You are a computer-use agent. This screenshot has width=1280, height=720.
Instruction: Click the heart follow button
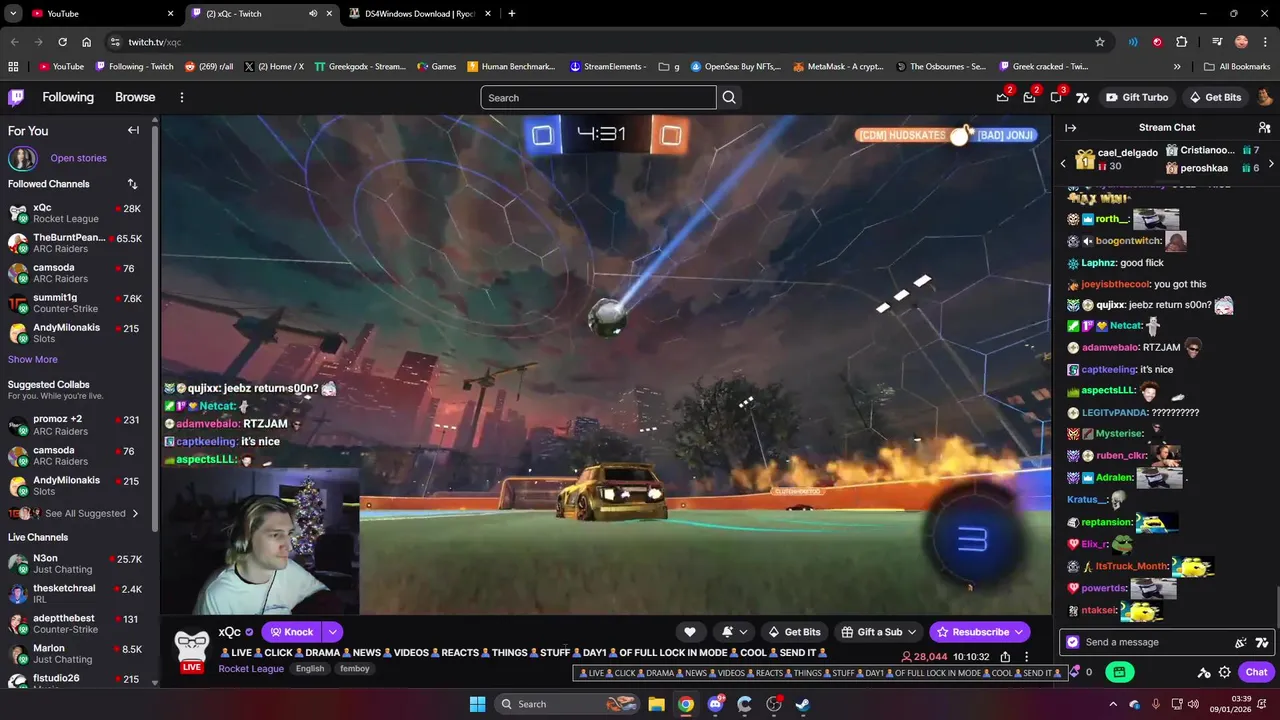(690, 632)
